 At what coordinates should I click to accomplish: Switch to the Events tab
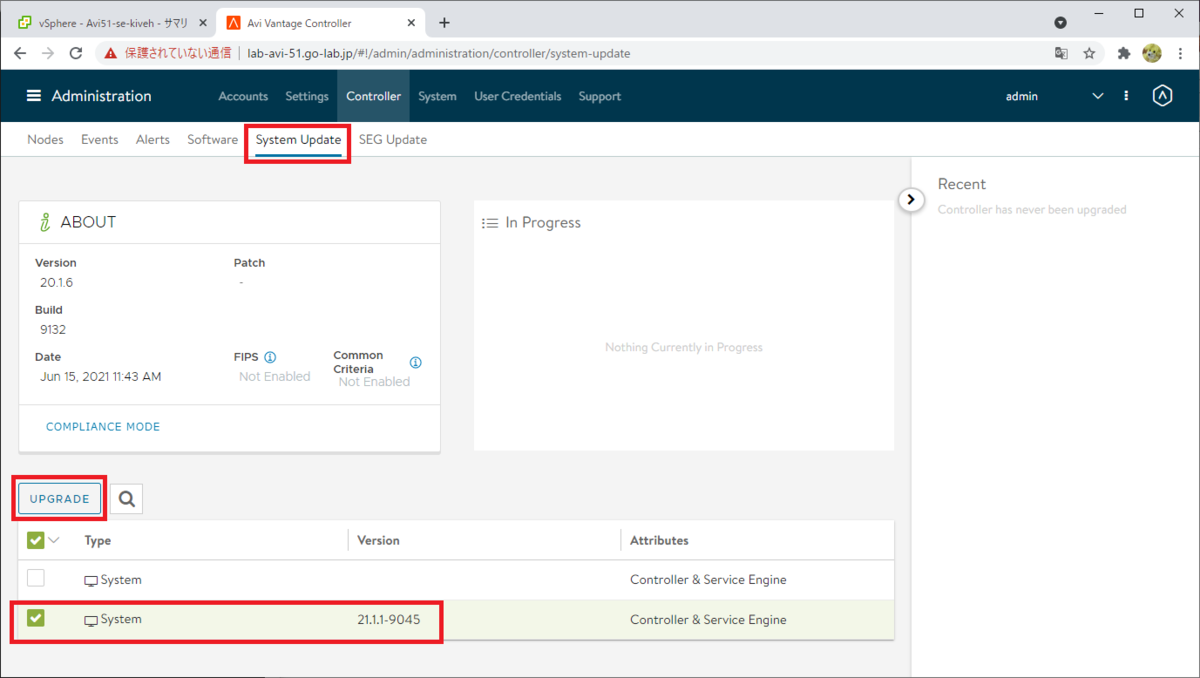(x=100, y=139)
